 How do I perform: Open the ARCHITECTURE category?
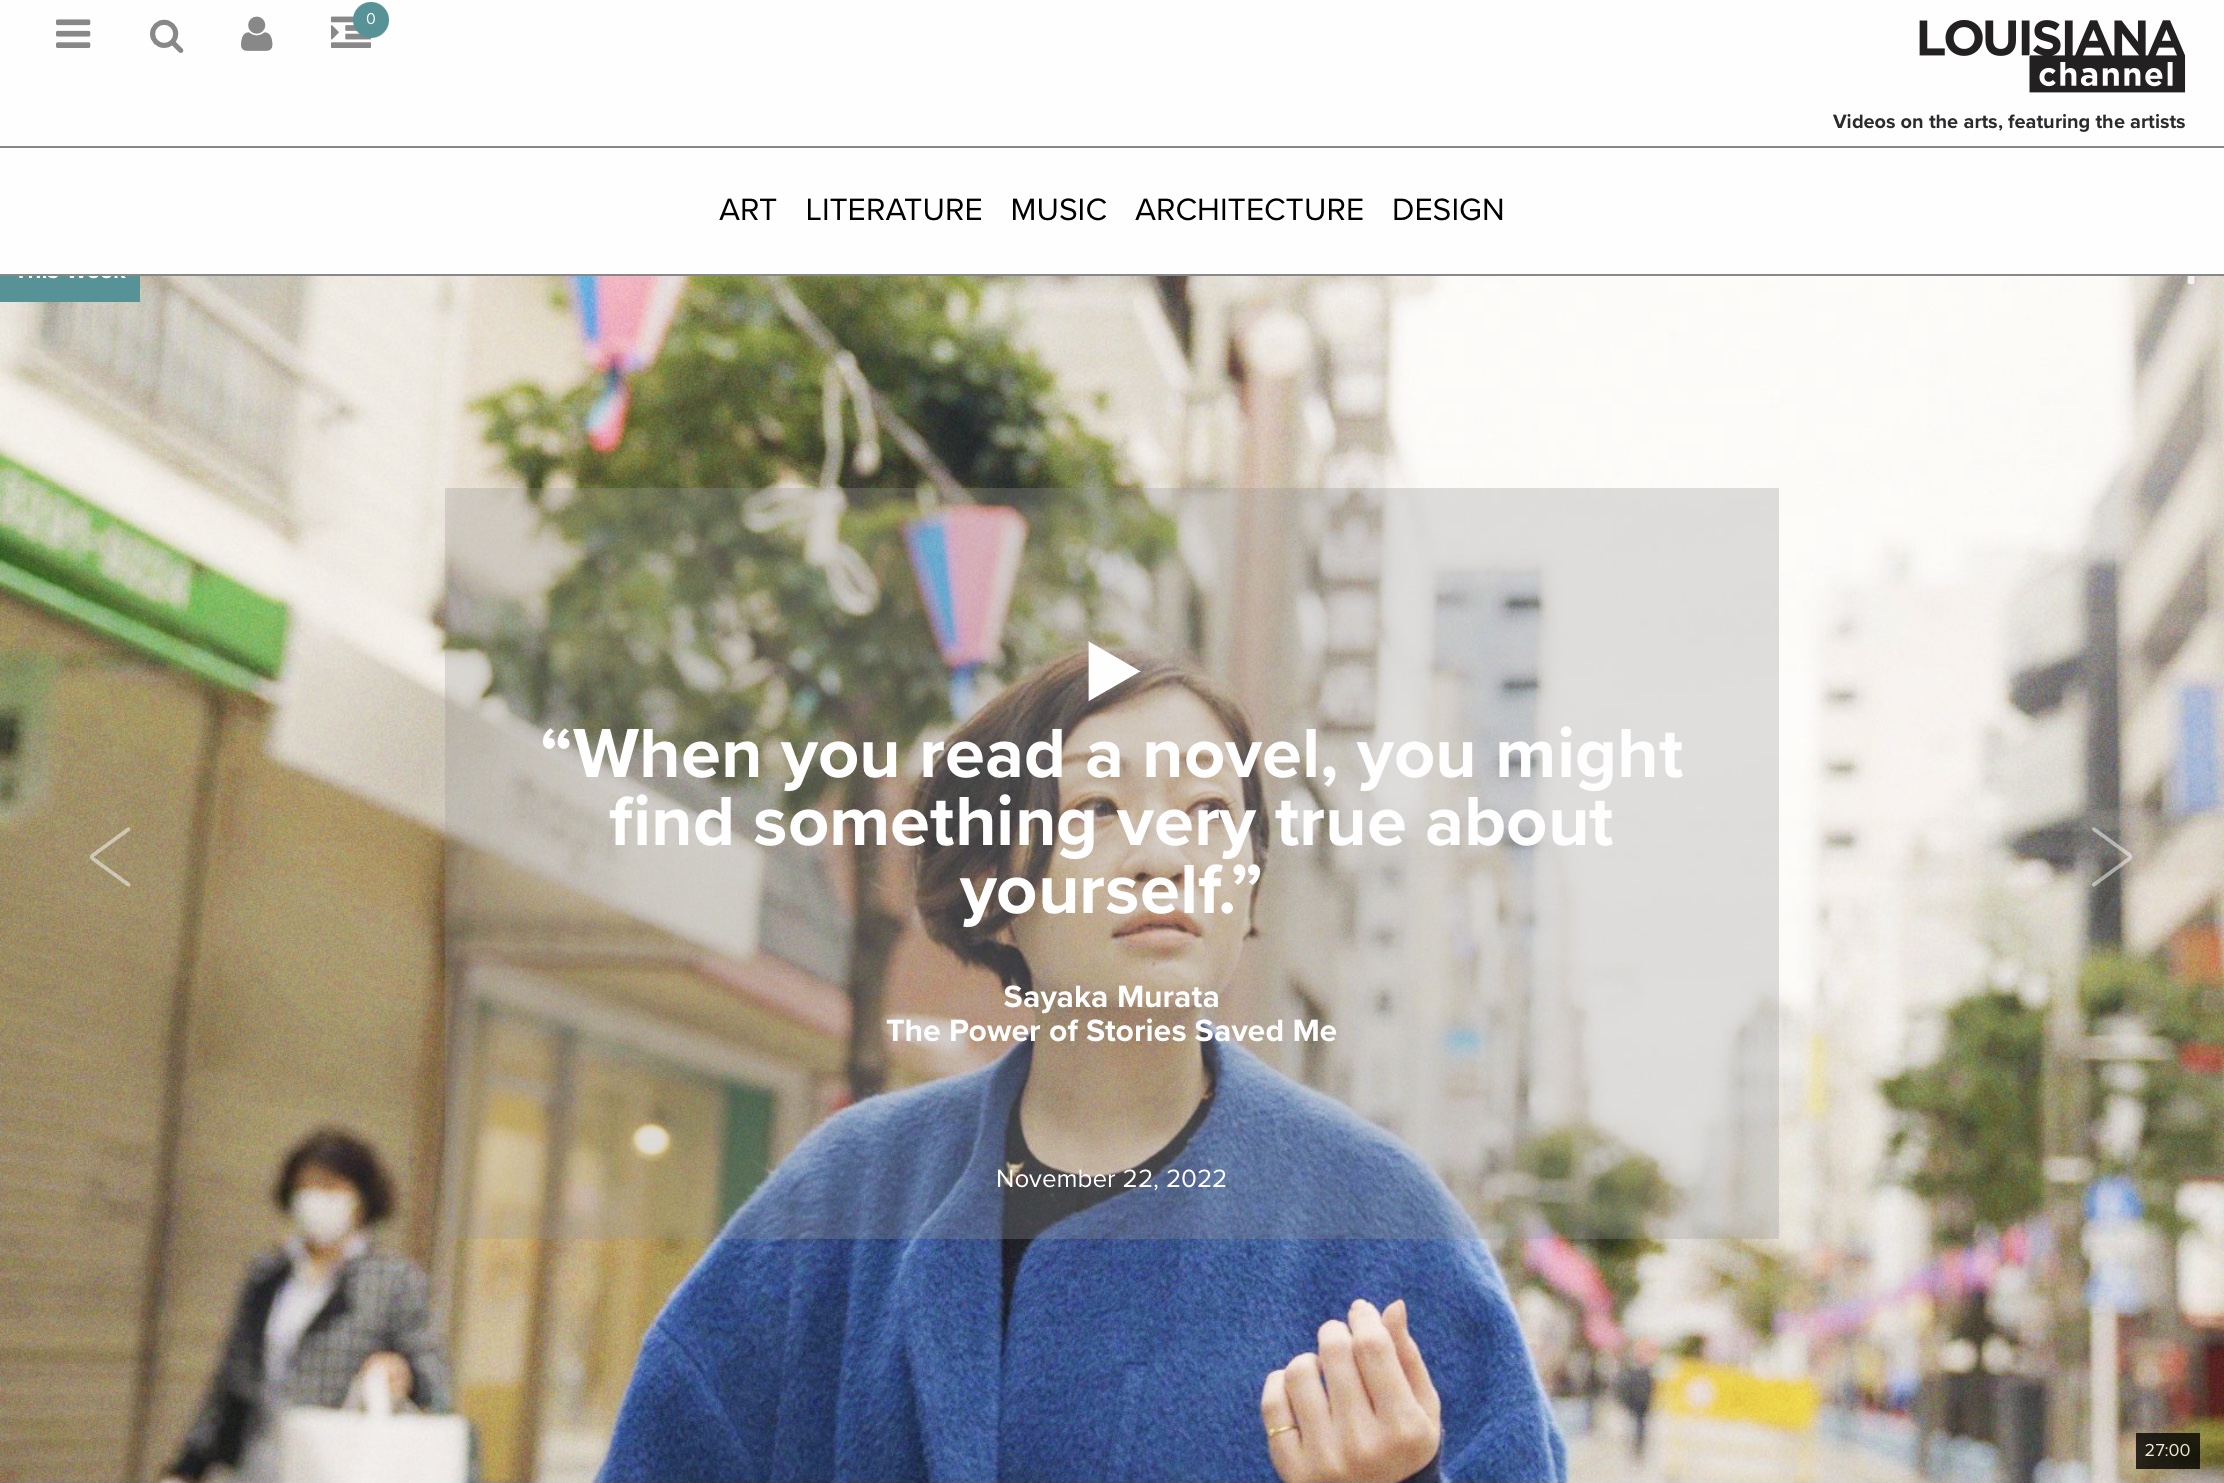(1249, 210)
